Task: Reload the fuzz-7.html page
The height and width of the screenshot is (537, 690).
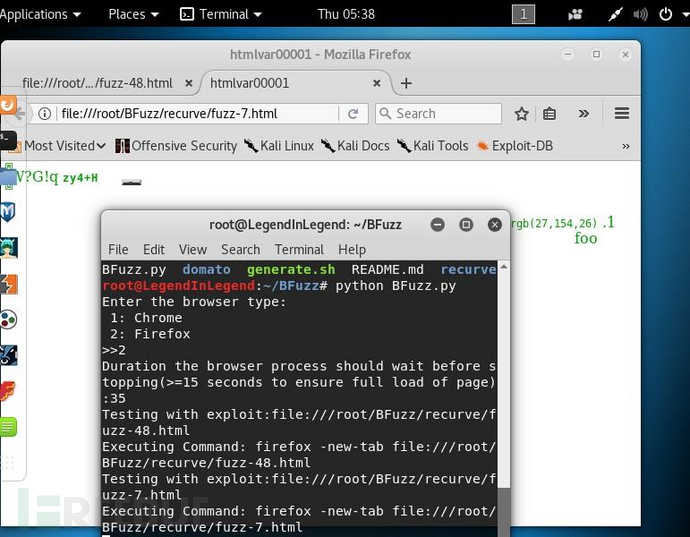Action: point(352,114)
